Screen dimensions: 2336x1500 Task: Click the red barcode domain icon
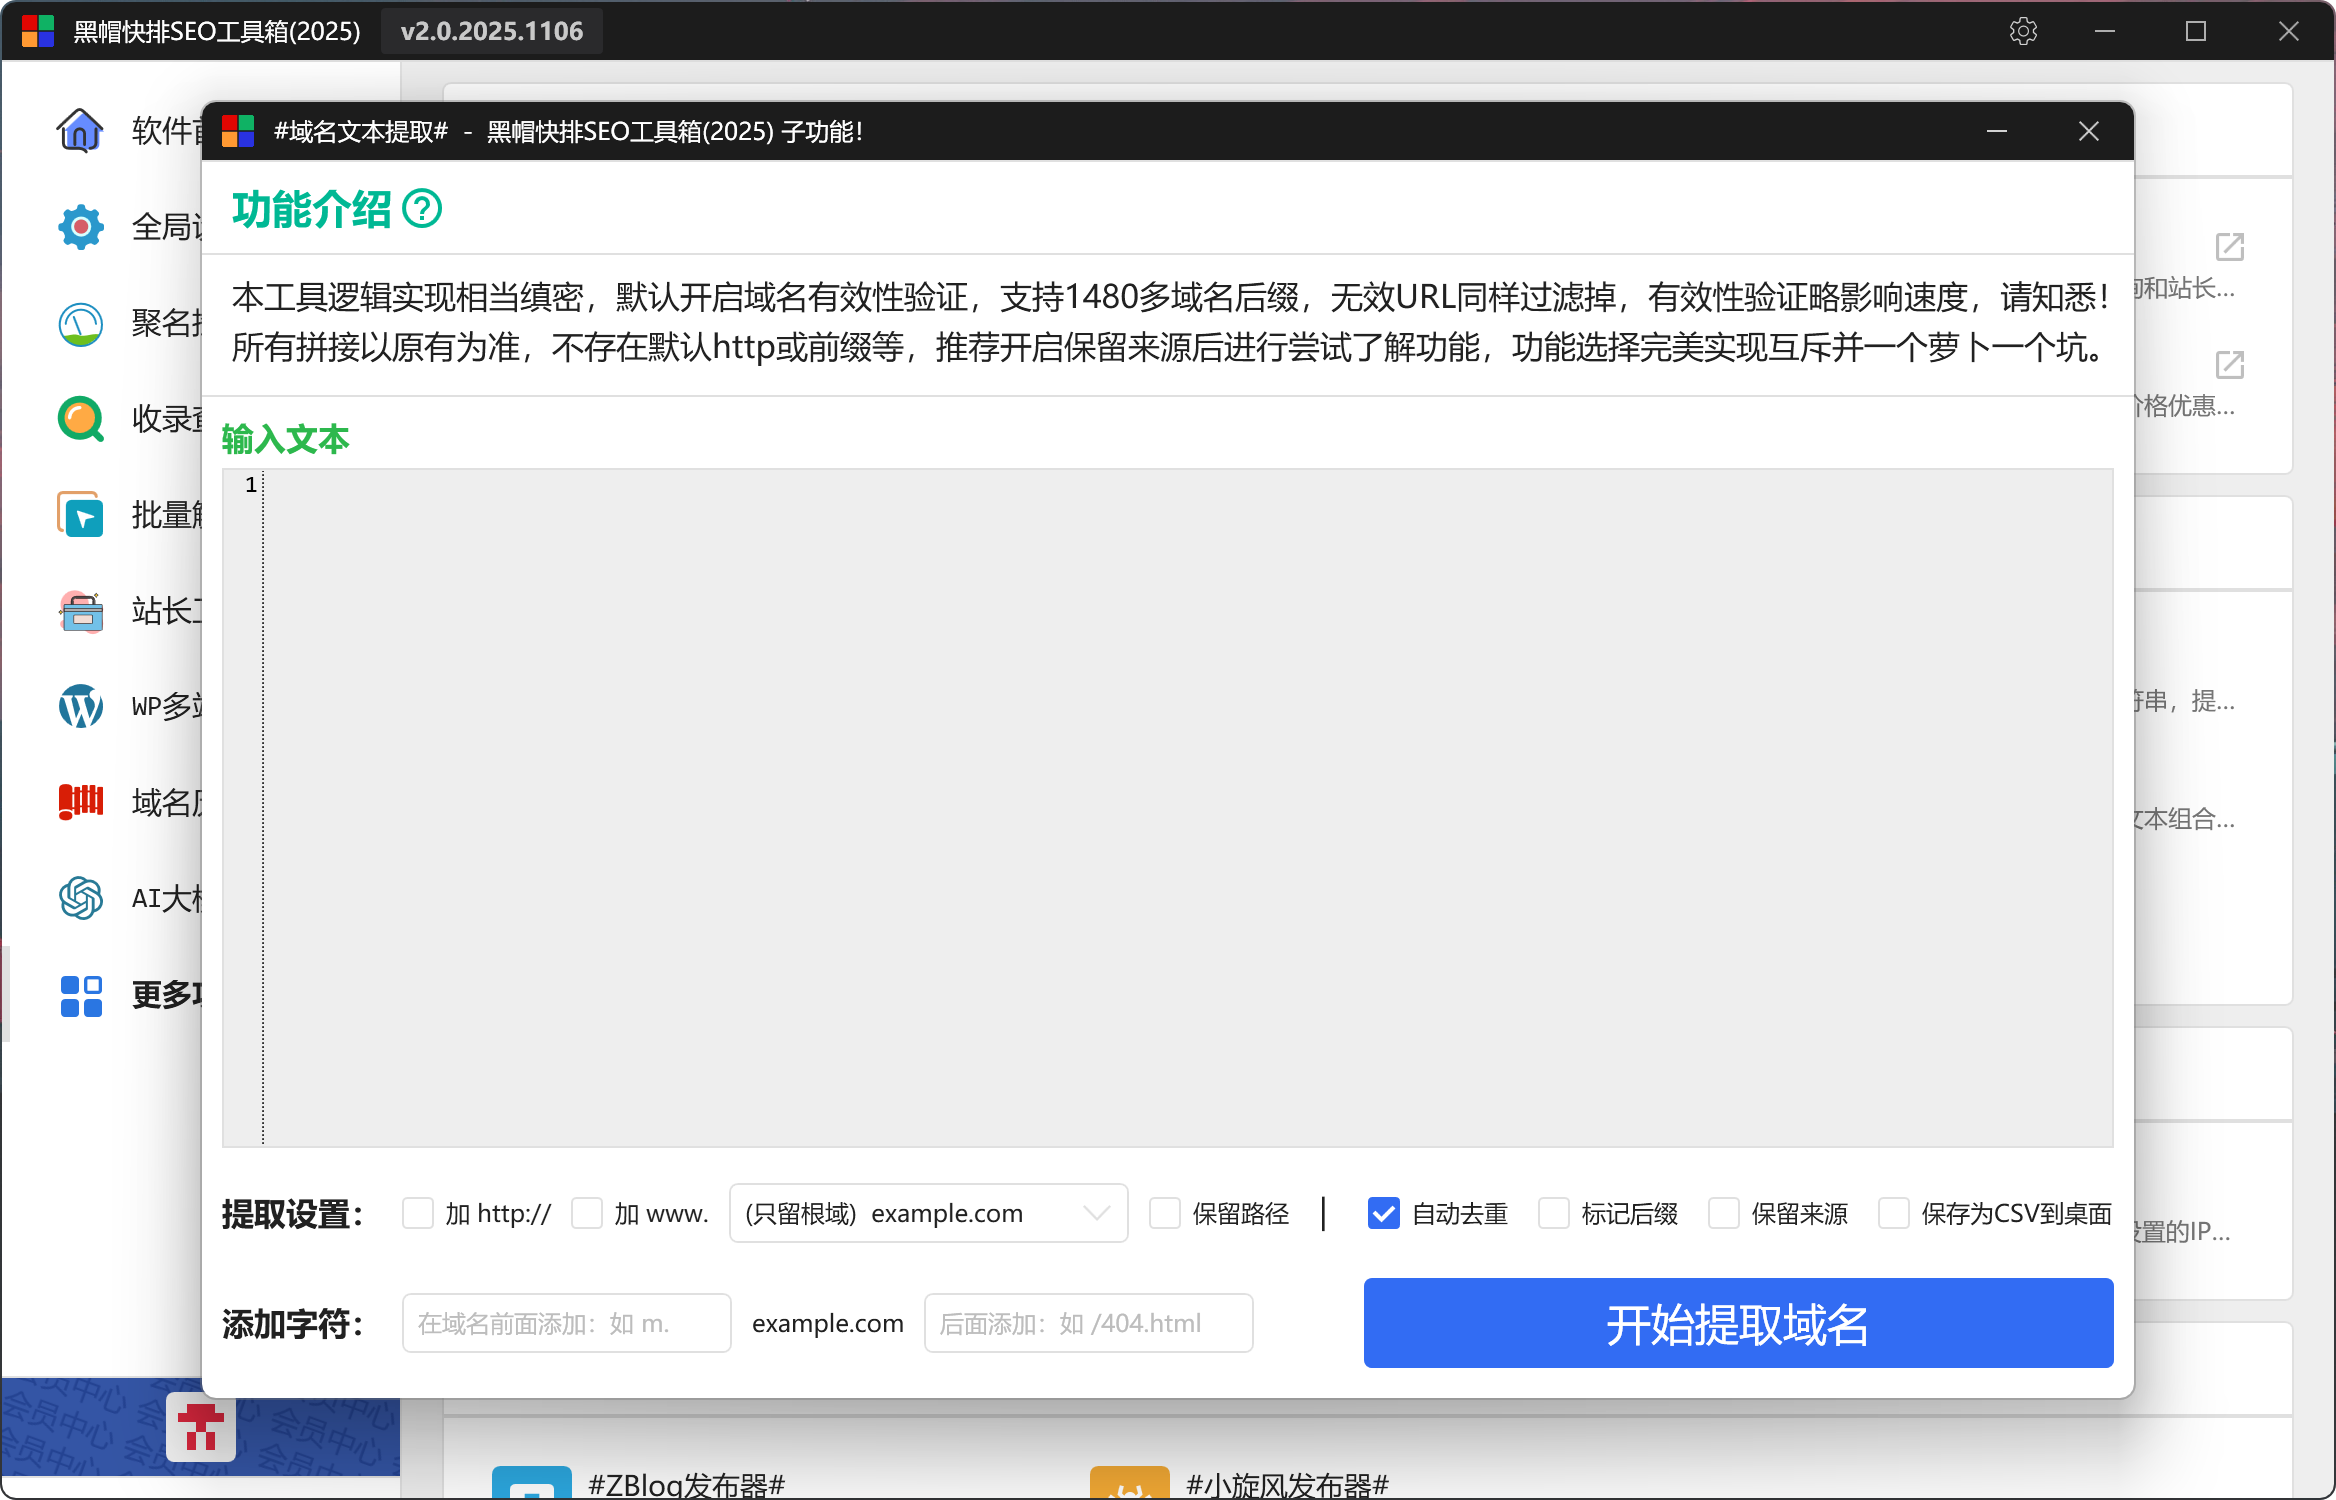(x=80, y=802)
